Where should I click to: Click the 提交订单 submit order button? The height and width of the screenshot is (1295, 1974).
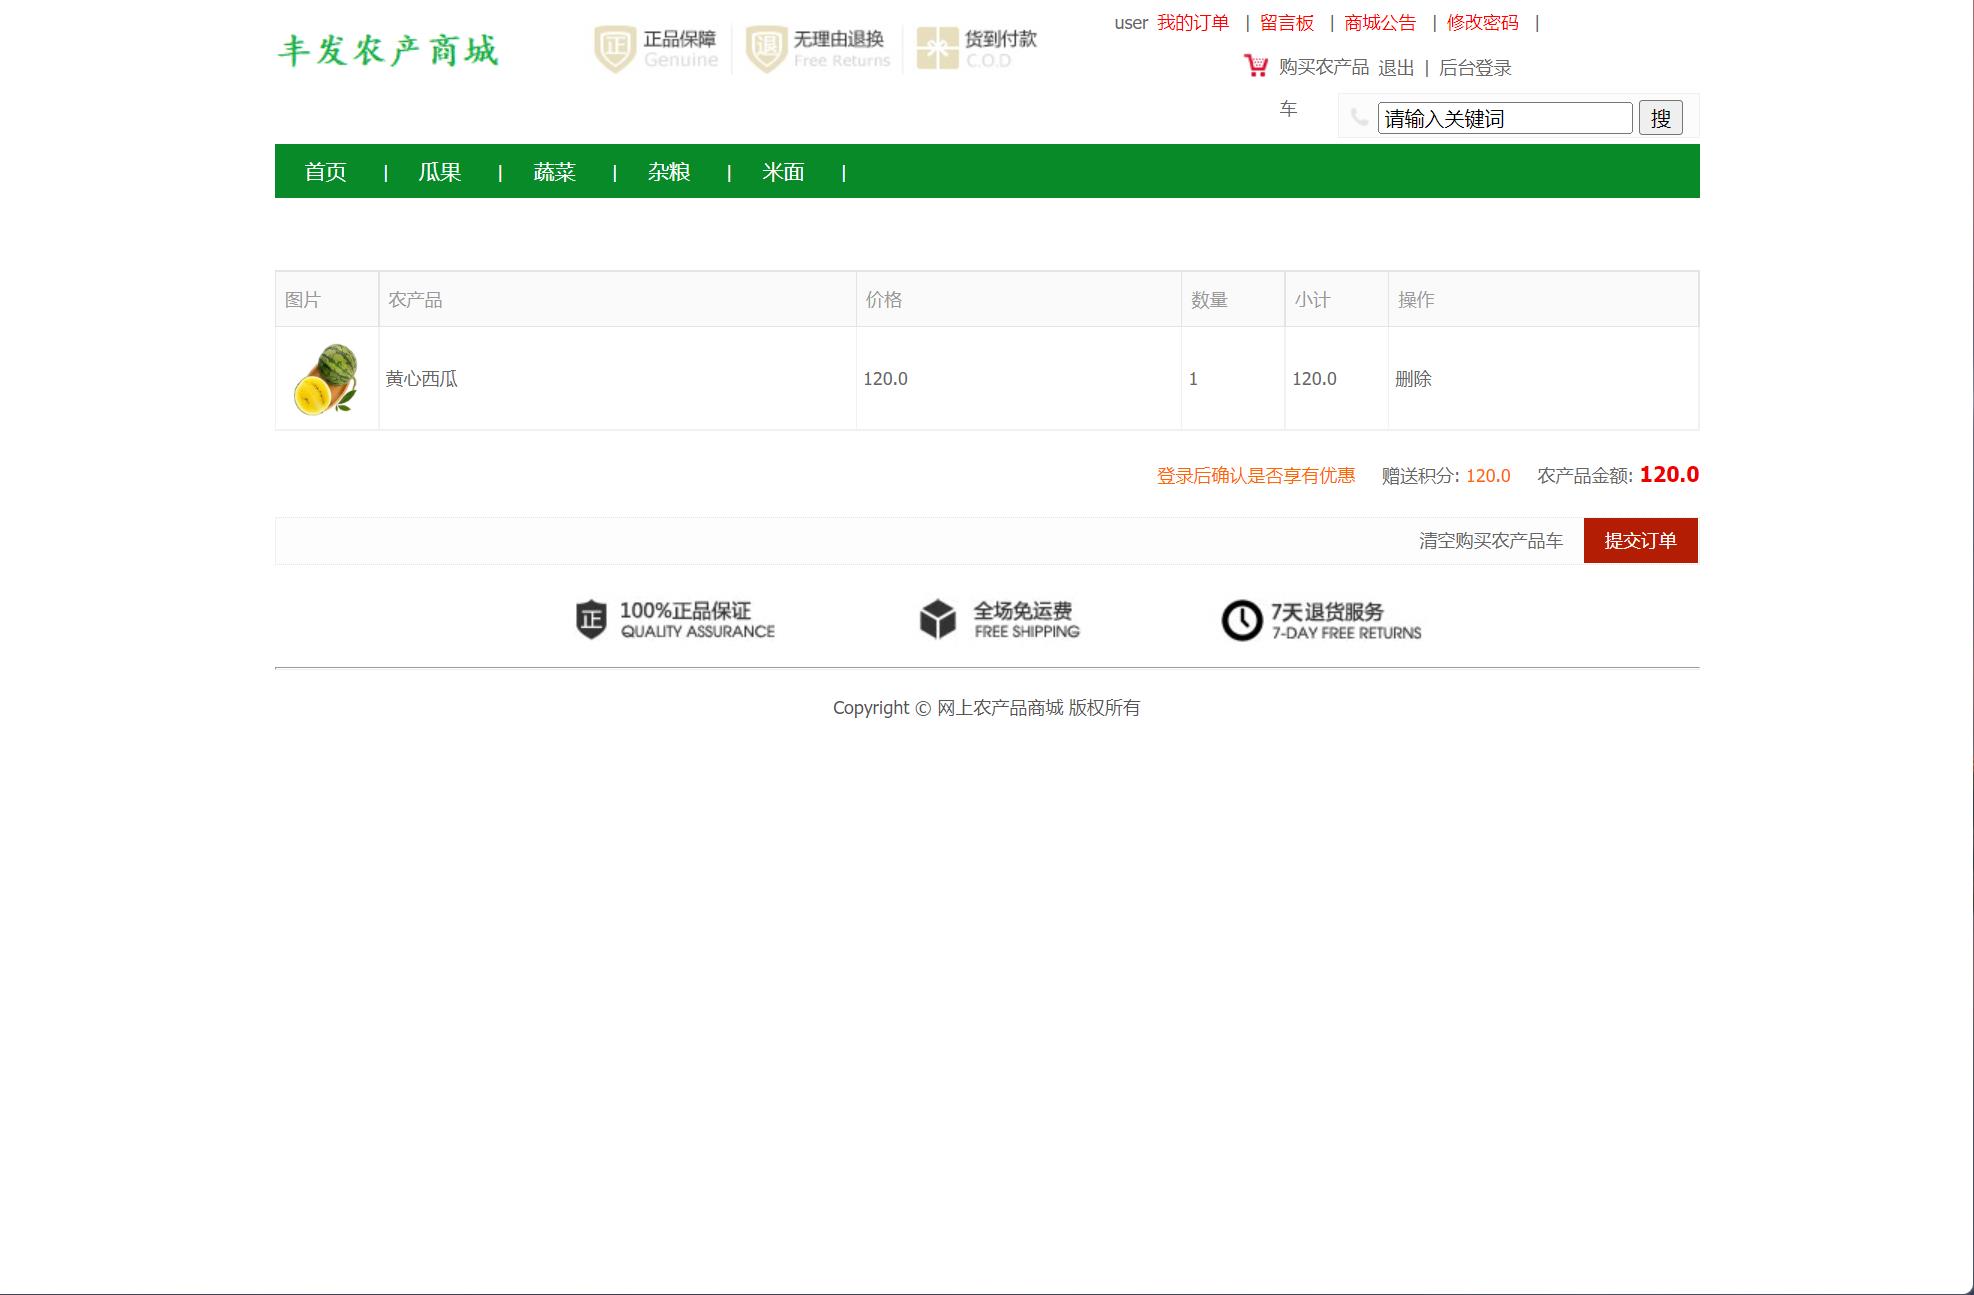pos(1639,539)
